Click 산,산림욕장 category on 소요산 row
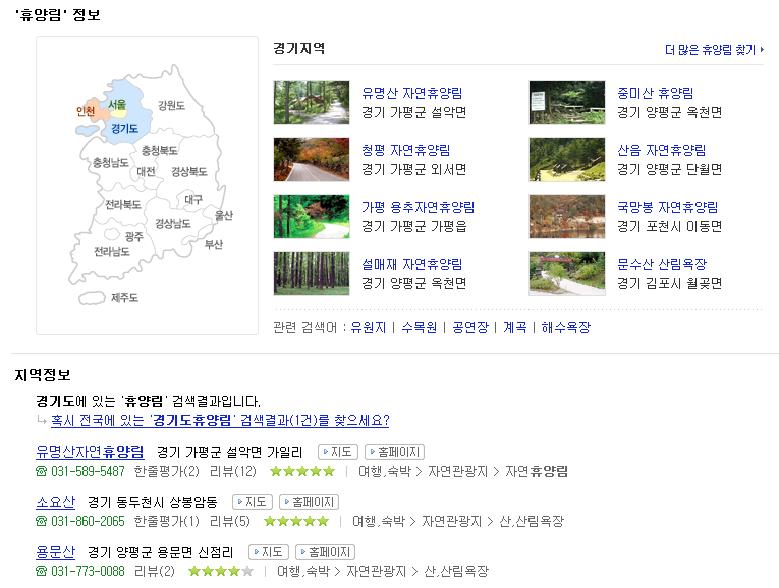 [532, 521]
